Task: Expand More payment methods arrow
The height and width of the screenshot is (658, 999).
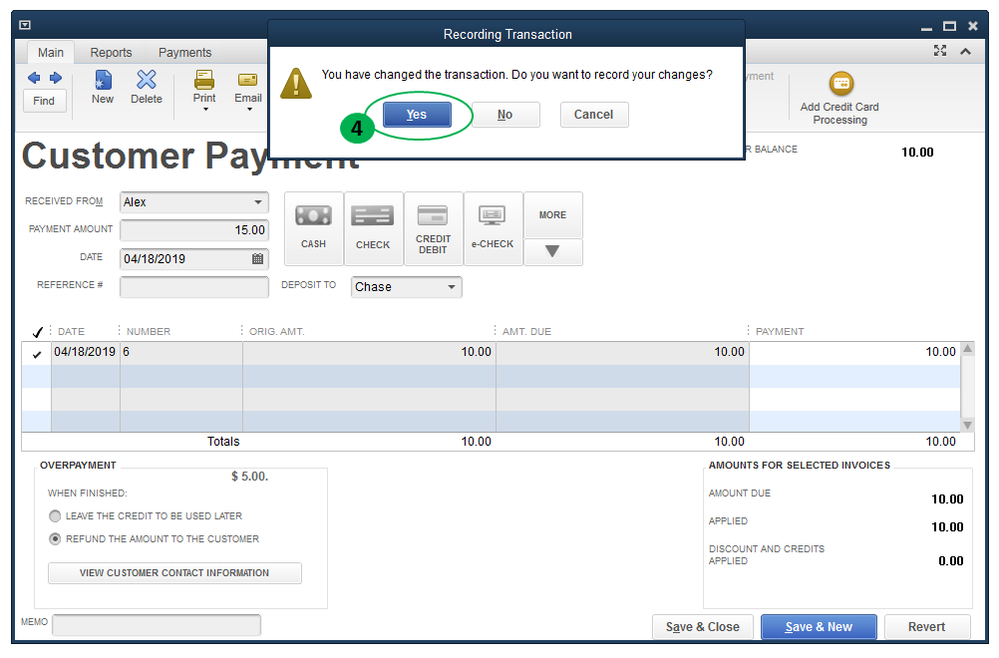Action: 552,252
